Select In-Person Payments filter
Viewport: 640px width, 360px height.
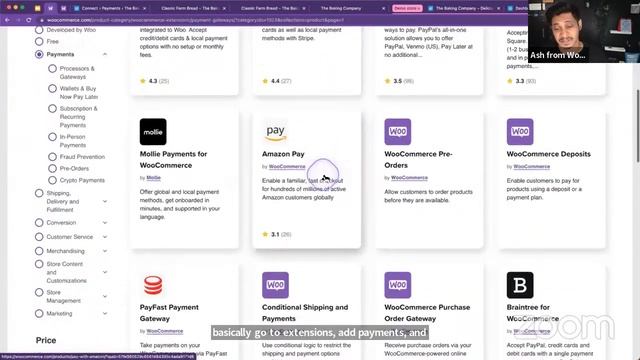coord(52,137)
